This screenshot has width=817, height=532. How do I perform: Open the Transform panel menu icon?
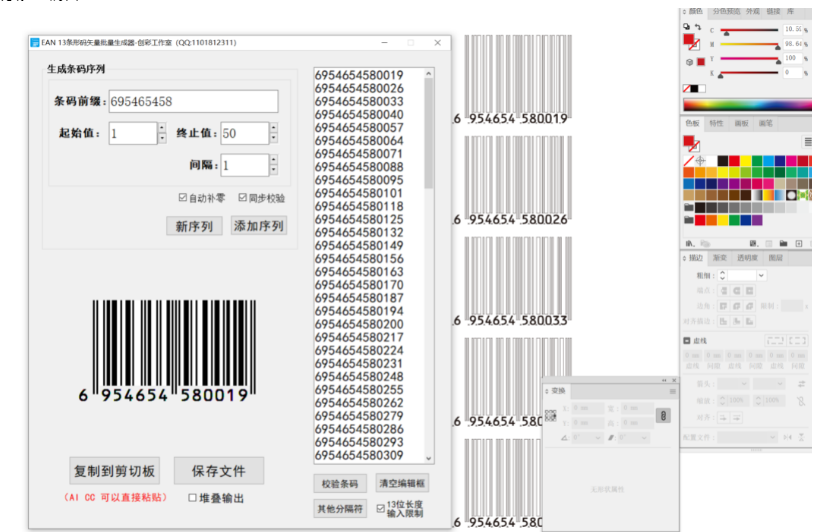673,391
